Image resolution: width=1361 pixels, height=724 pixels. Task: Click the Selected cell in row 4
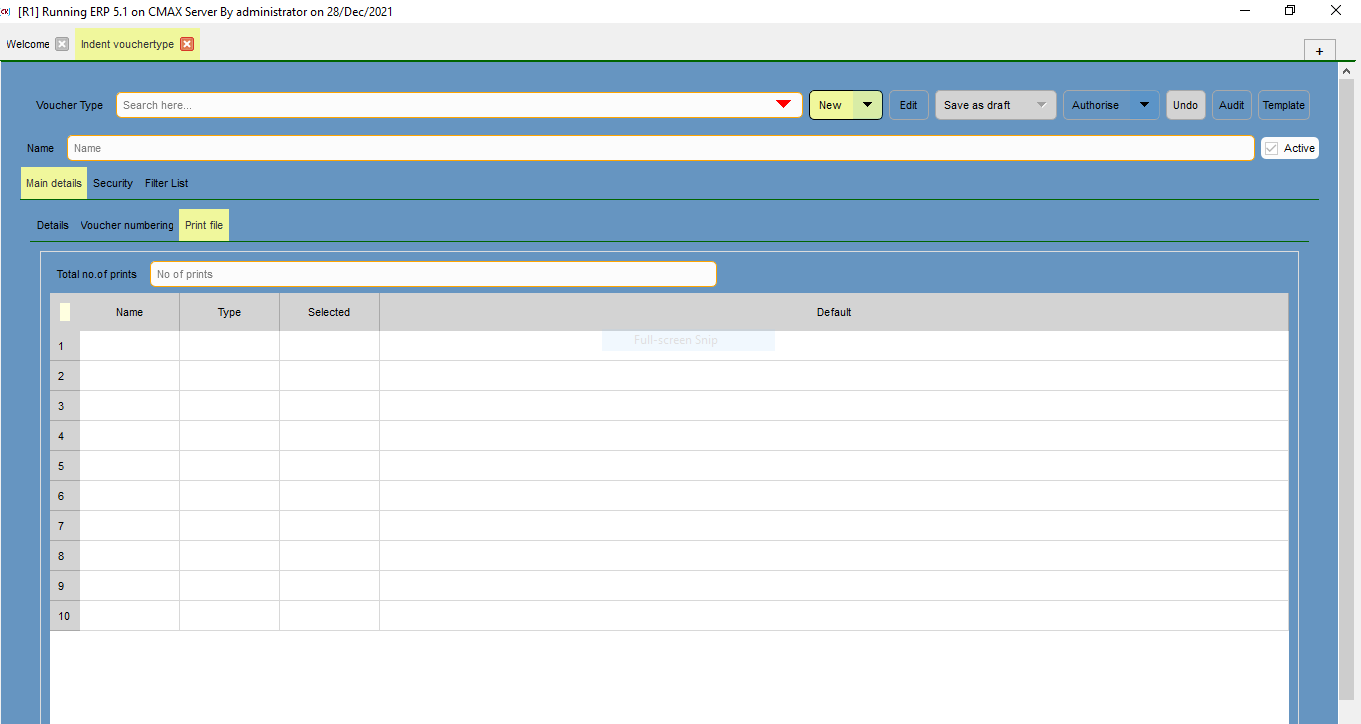click(329, 436)
